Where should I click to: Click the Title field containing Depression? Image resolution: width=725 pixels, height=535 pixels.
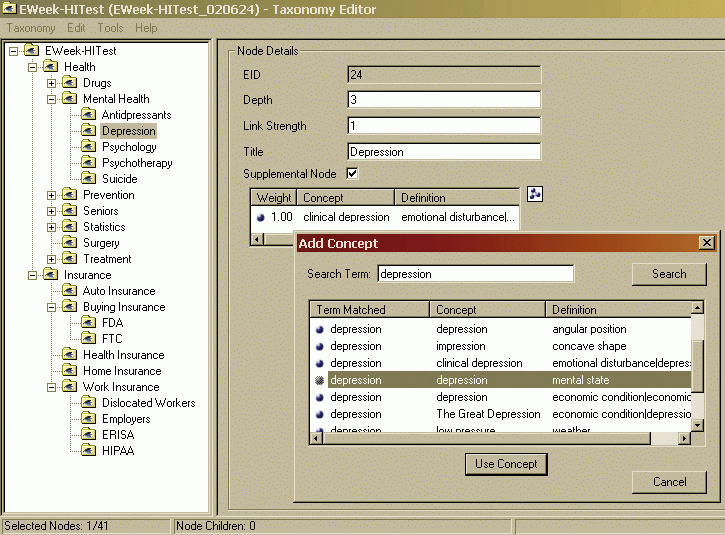pos(444,152)
